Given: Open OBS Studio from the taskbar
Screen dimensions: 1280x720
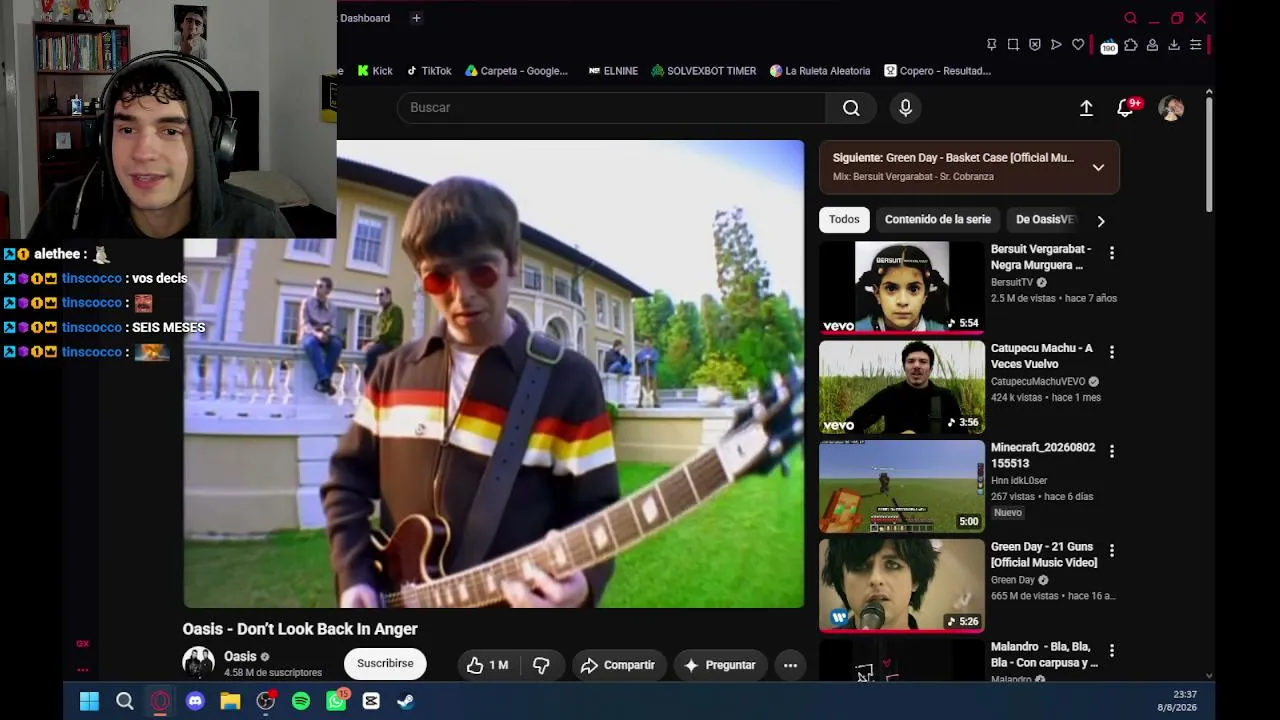Looking at the screenshot, I should pos(266,701).
